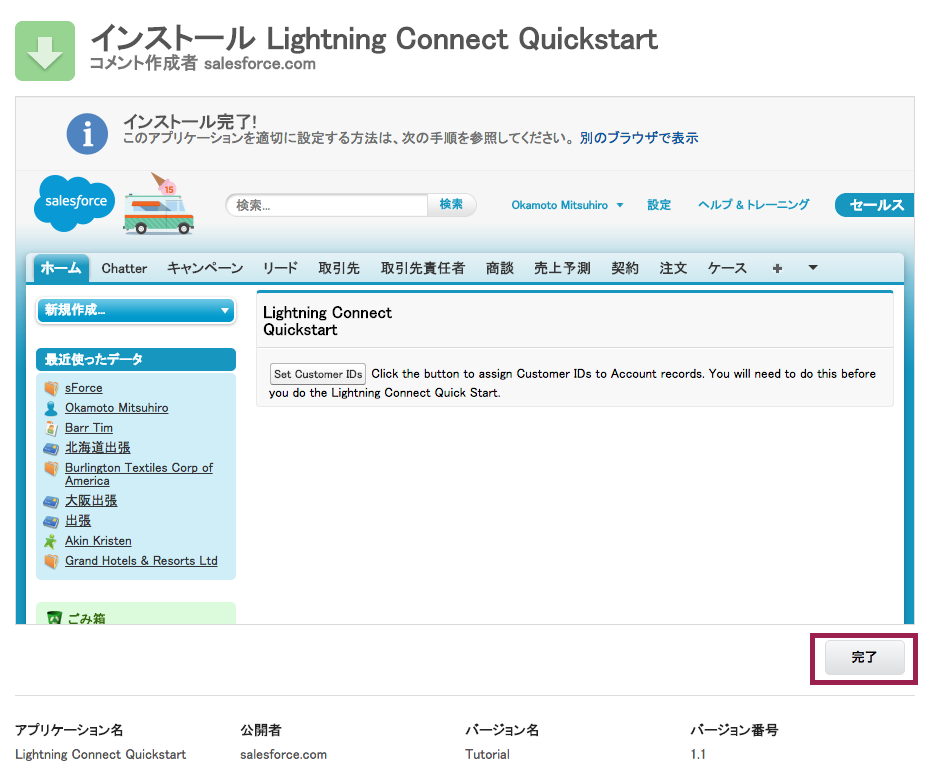Click the user icon beside Okamoto Mitsuhiro
939x775 pixels.
point(52,408)
